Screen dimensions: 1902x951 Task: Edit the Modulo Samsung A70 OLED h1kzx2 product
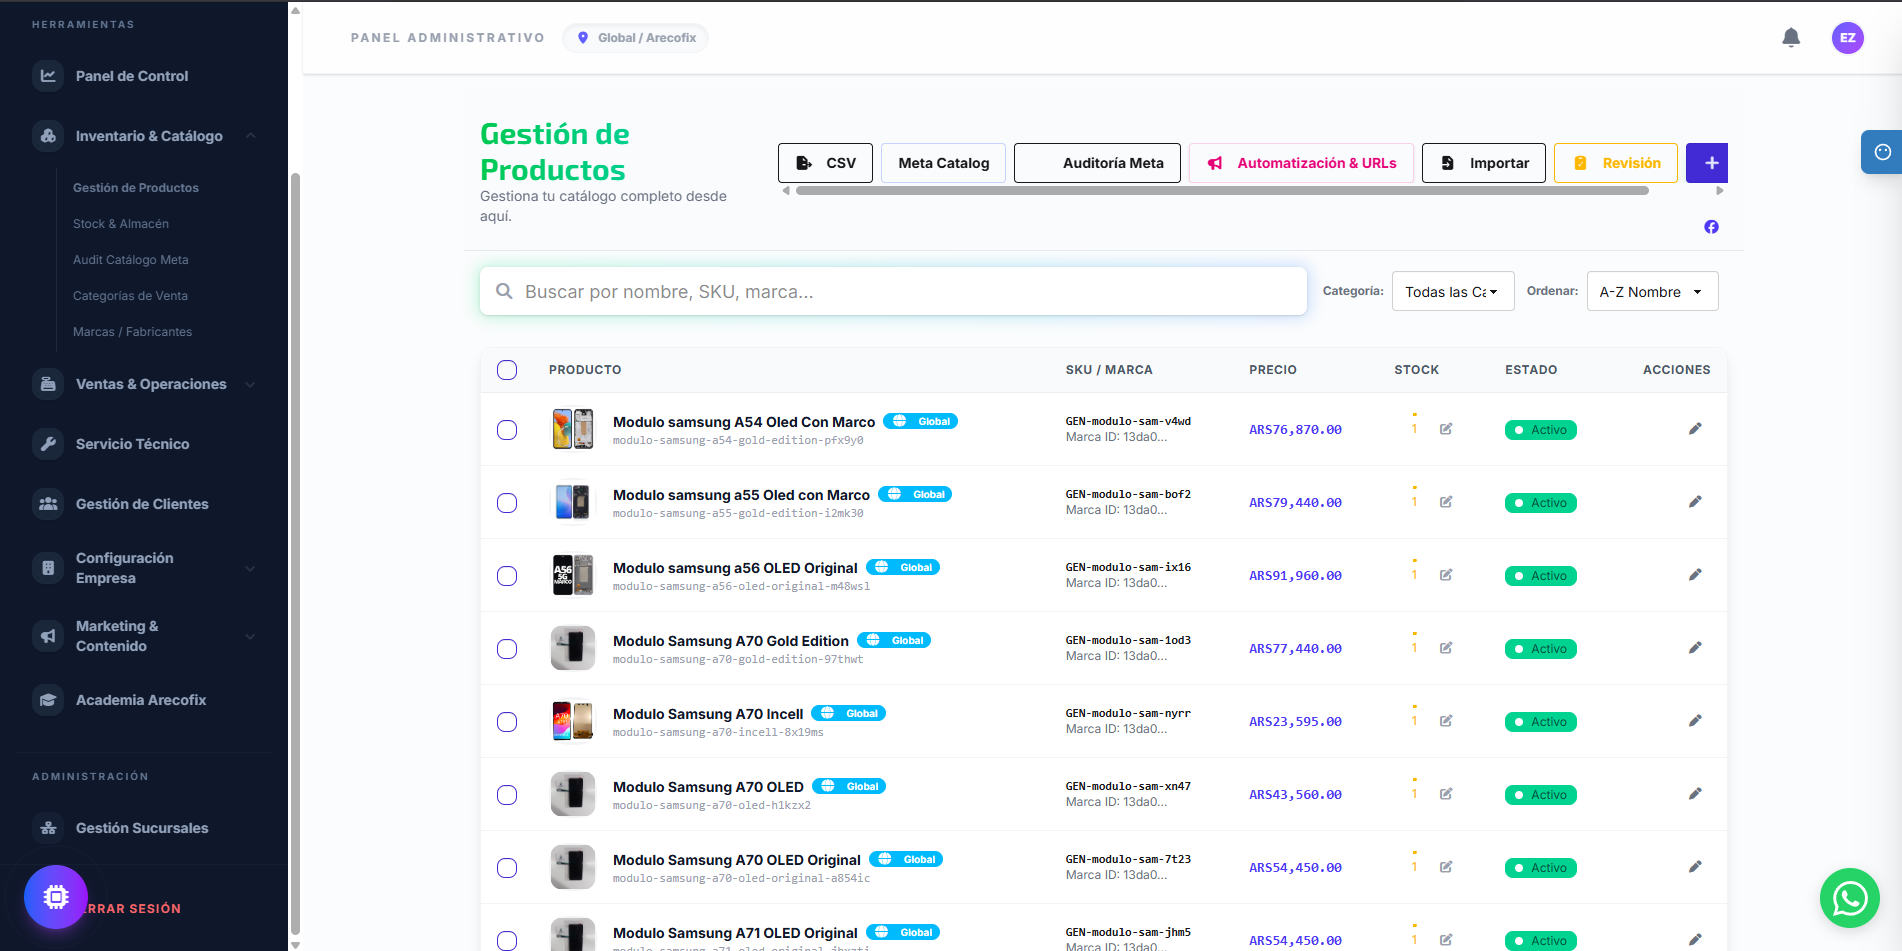pos(1695,794)
